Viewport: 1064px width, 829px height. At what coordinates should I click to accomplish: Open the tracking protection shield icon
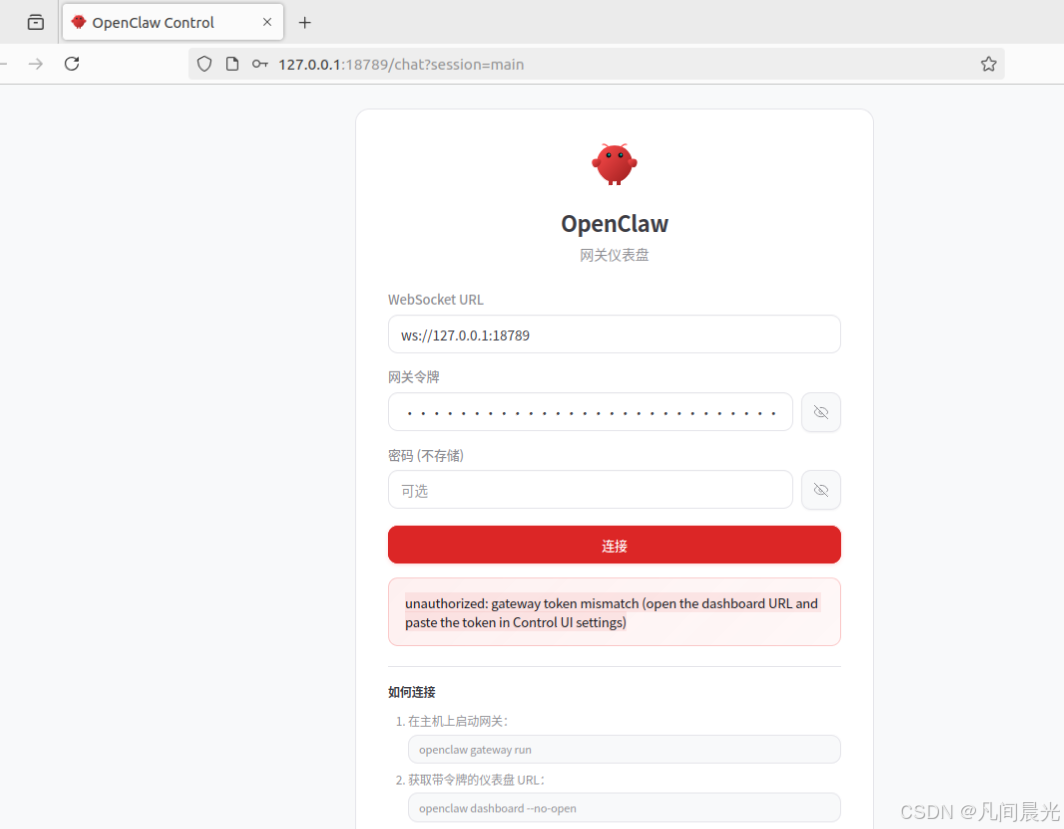click(204, 64)
